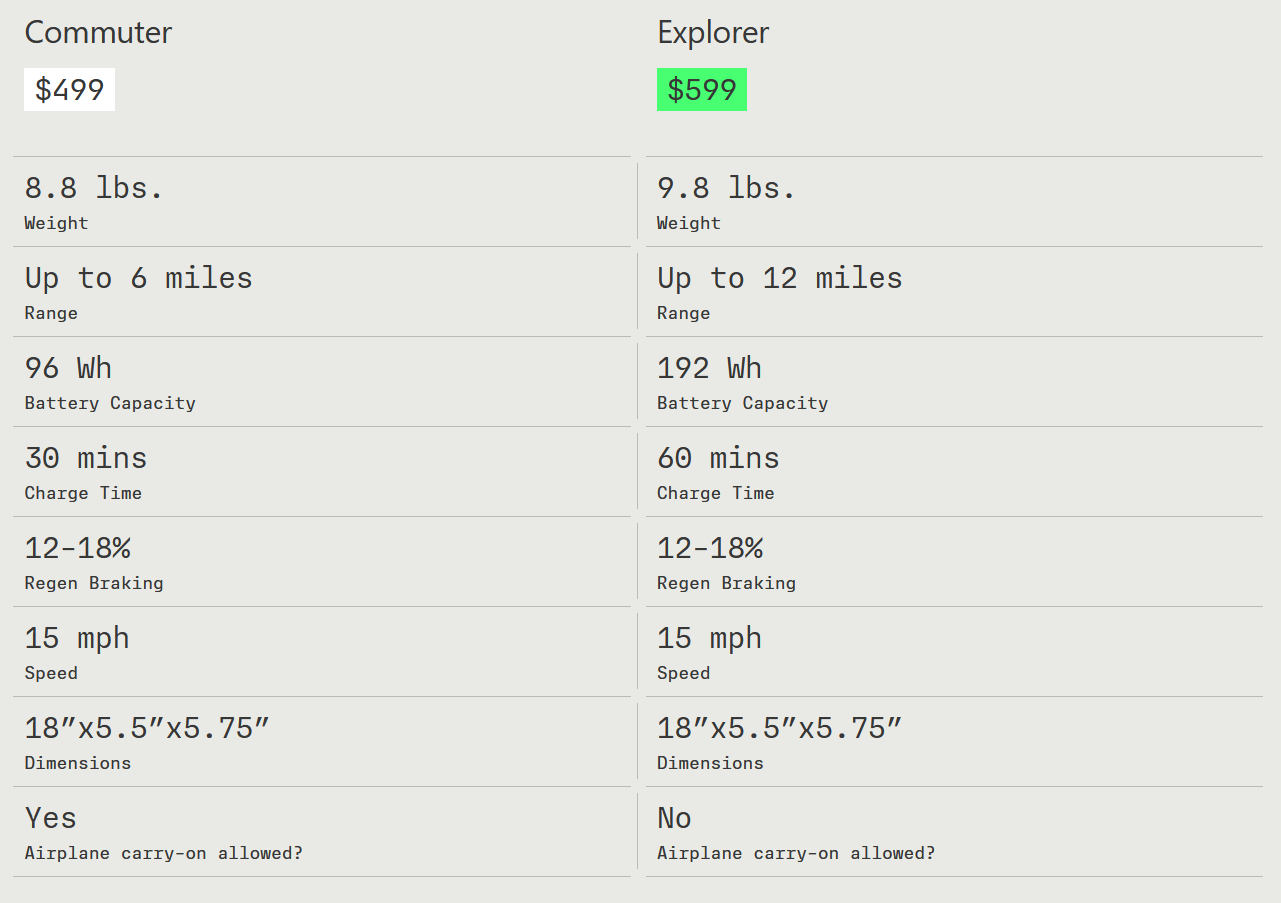Click the Explorer's Regen Braking label
This screenshot has height=903, width=1281.
[726, 583]
